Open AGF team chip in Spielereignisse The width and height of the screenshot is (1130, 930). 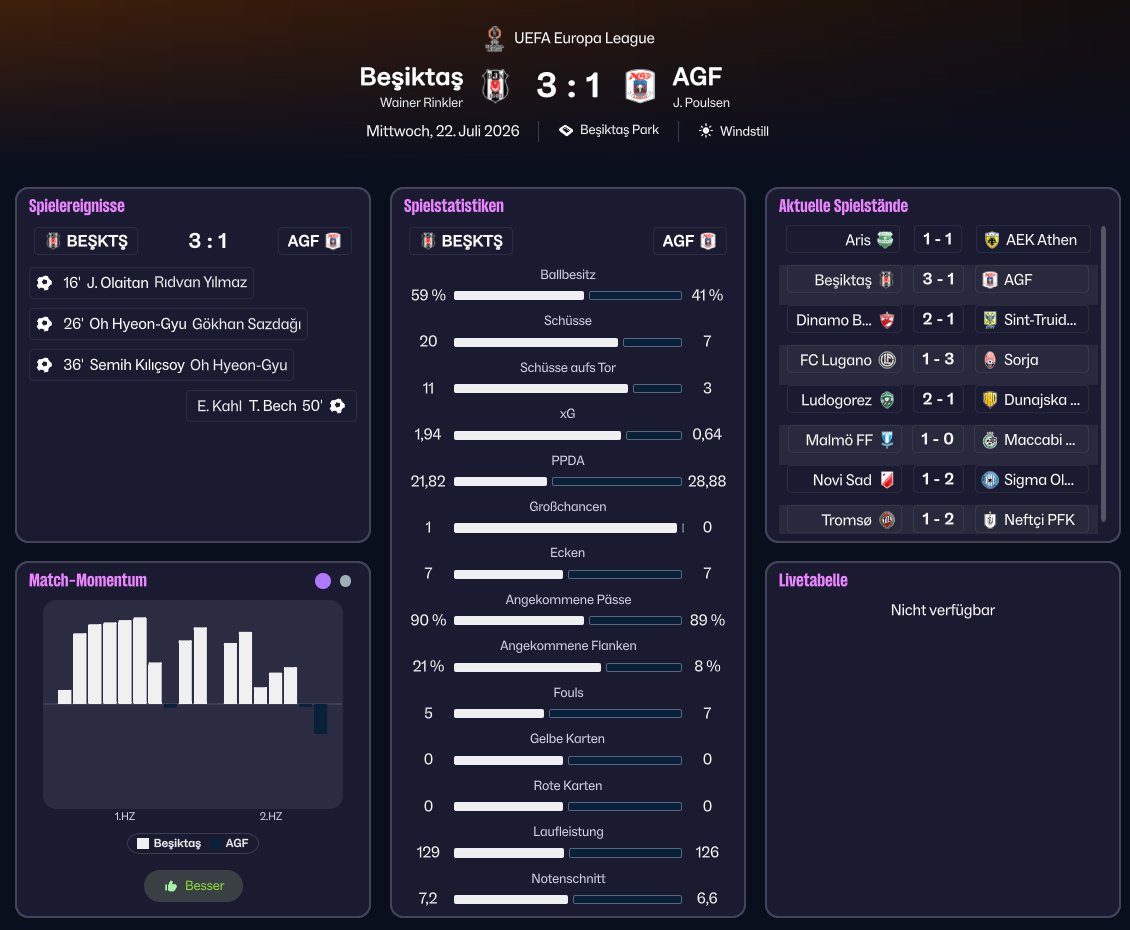tap(314, 241)
